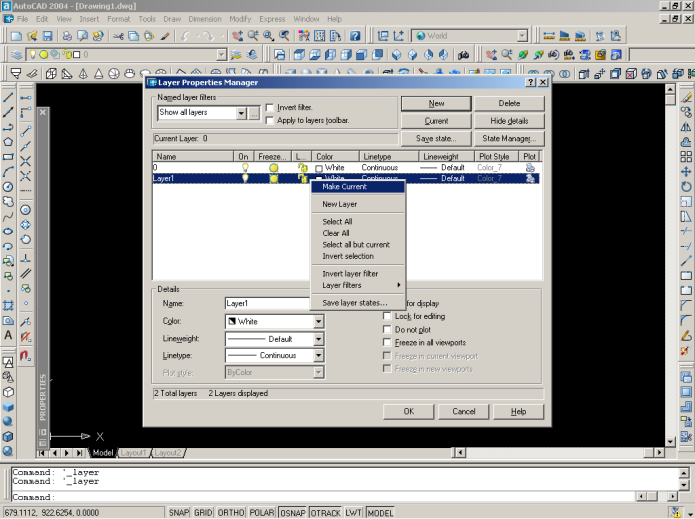Select the Polygon tool in Draw toolbar
695x519 pixels.
8,142
